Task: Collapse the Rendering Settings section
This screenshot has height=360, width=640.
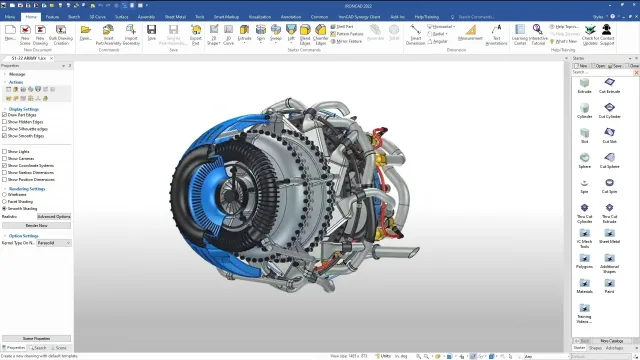Action: (5, 189)
